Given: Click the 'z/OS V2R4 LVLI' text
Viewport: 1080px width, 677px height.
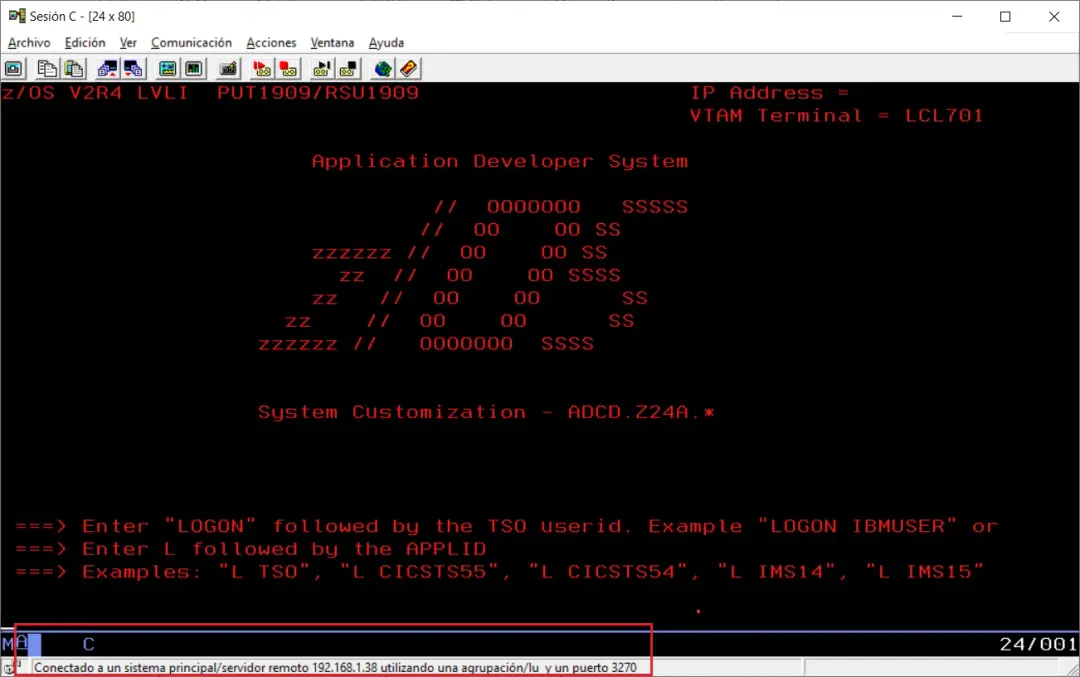Looking at the screenshot, I should point(95,93).
